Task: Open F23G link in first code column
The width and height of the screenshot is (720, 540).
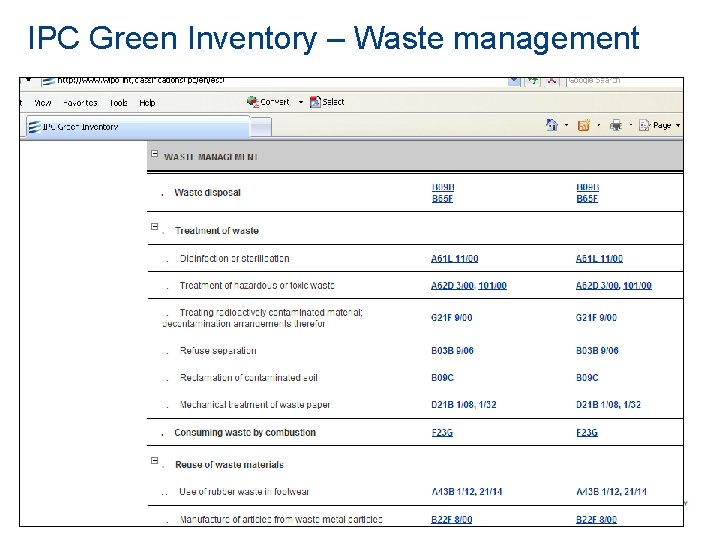Action: click(x=442, y=433)
